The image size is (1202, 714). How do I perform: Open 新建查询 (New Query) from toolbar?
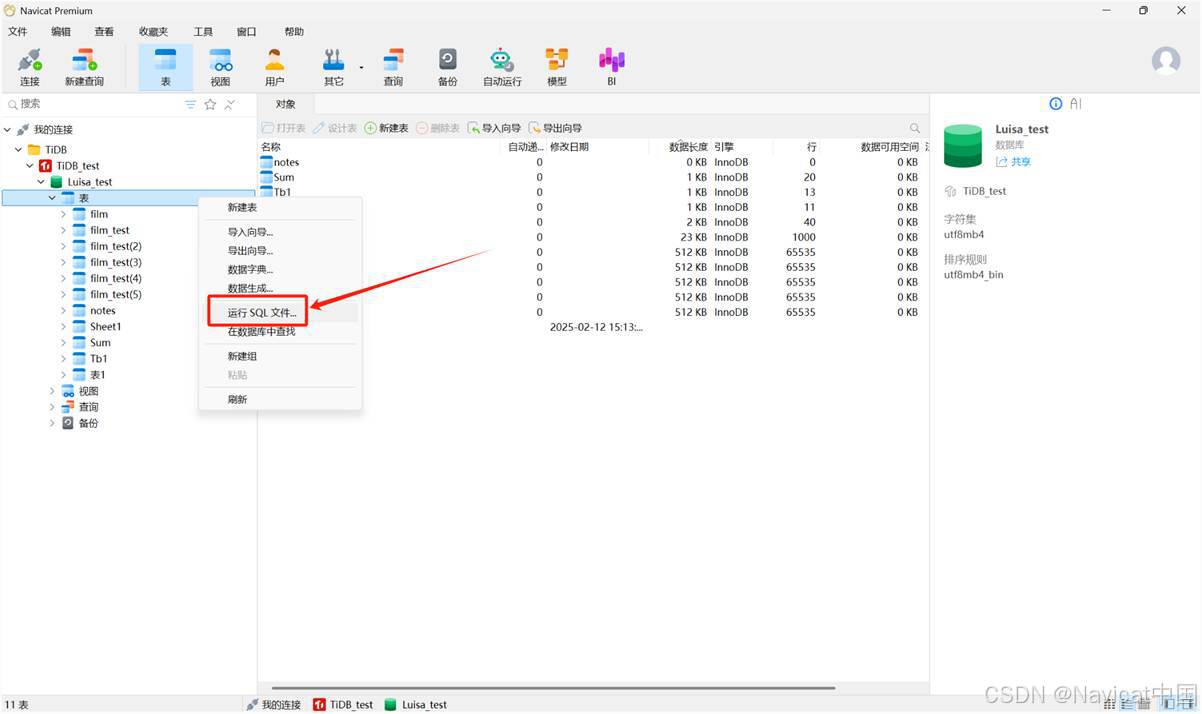click(84, 67)
